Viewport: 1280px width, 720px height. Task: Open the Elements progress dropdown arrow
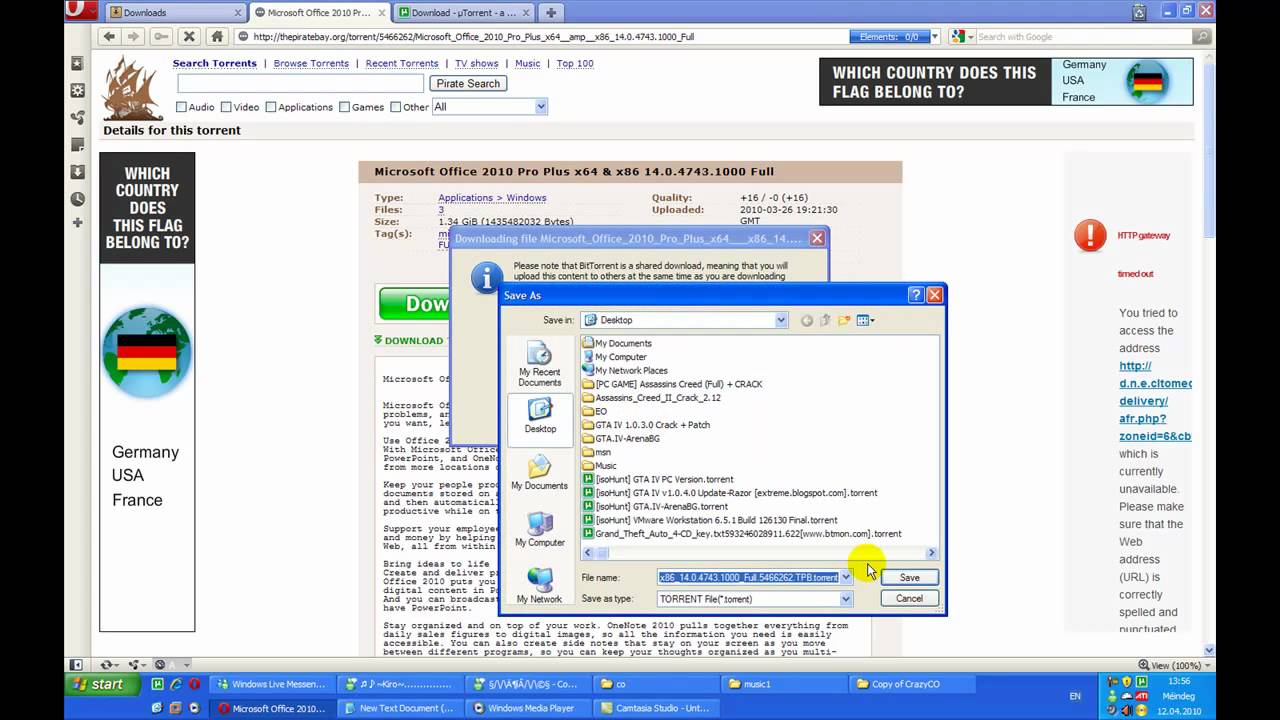point(934,37)
